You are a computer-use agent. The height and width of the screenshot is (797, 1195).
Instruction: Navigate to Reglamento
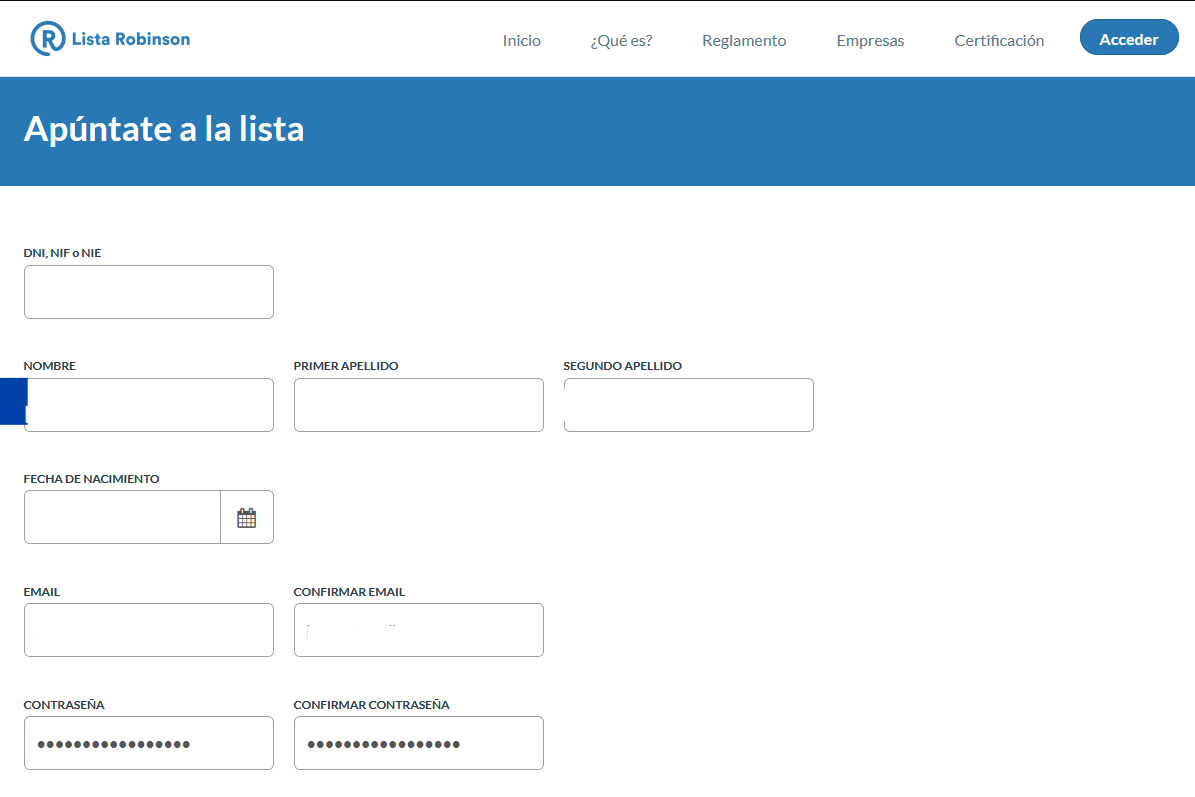tap(744, 41)
